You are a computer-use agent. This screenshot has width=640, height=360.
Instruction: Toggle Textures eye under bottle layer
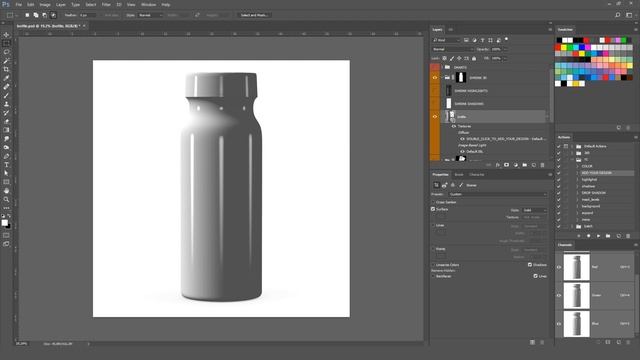click(453, 126)
